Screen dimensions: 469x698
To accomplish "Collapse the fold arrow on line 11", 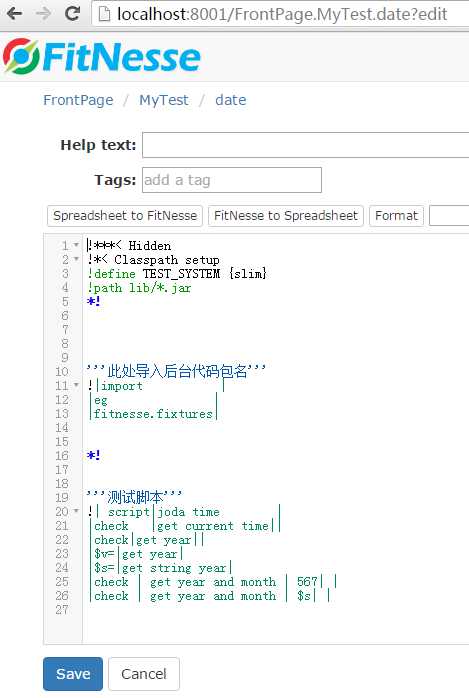I will point(76,386).
